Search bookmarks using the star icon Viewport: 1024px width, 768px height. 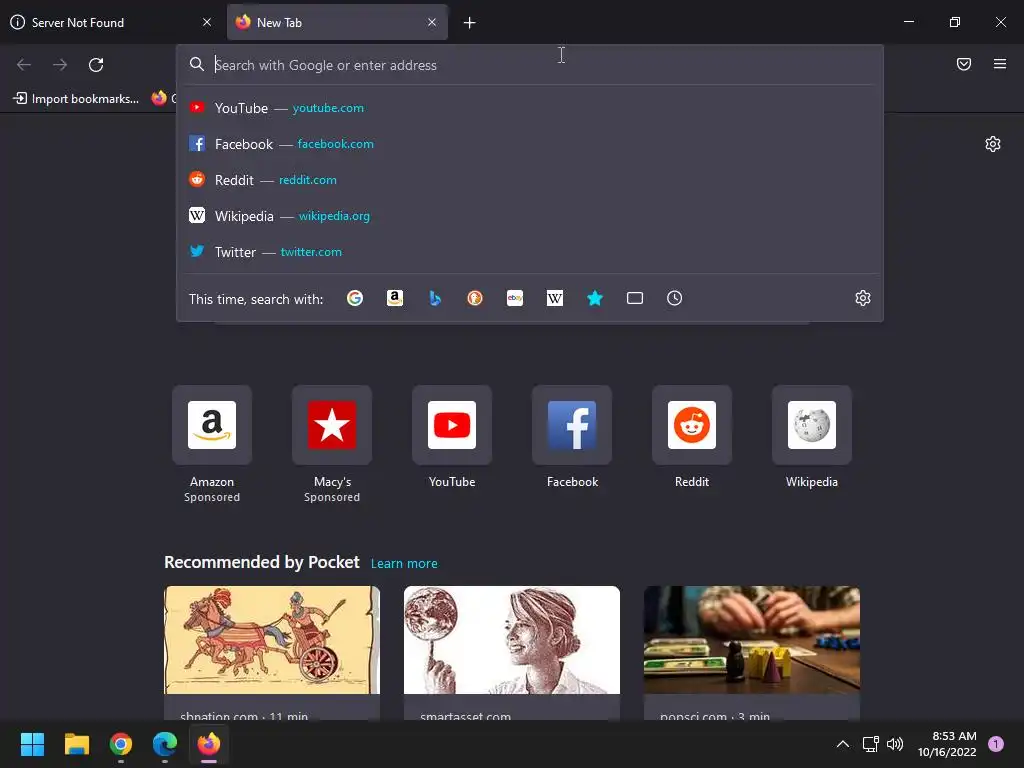pos(594,298)
